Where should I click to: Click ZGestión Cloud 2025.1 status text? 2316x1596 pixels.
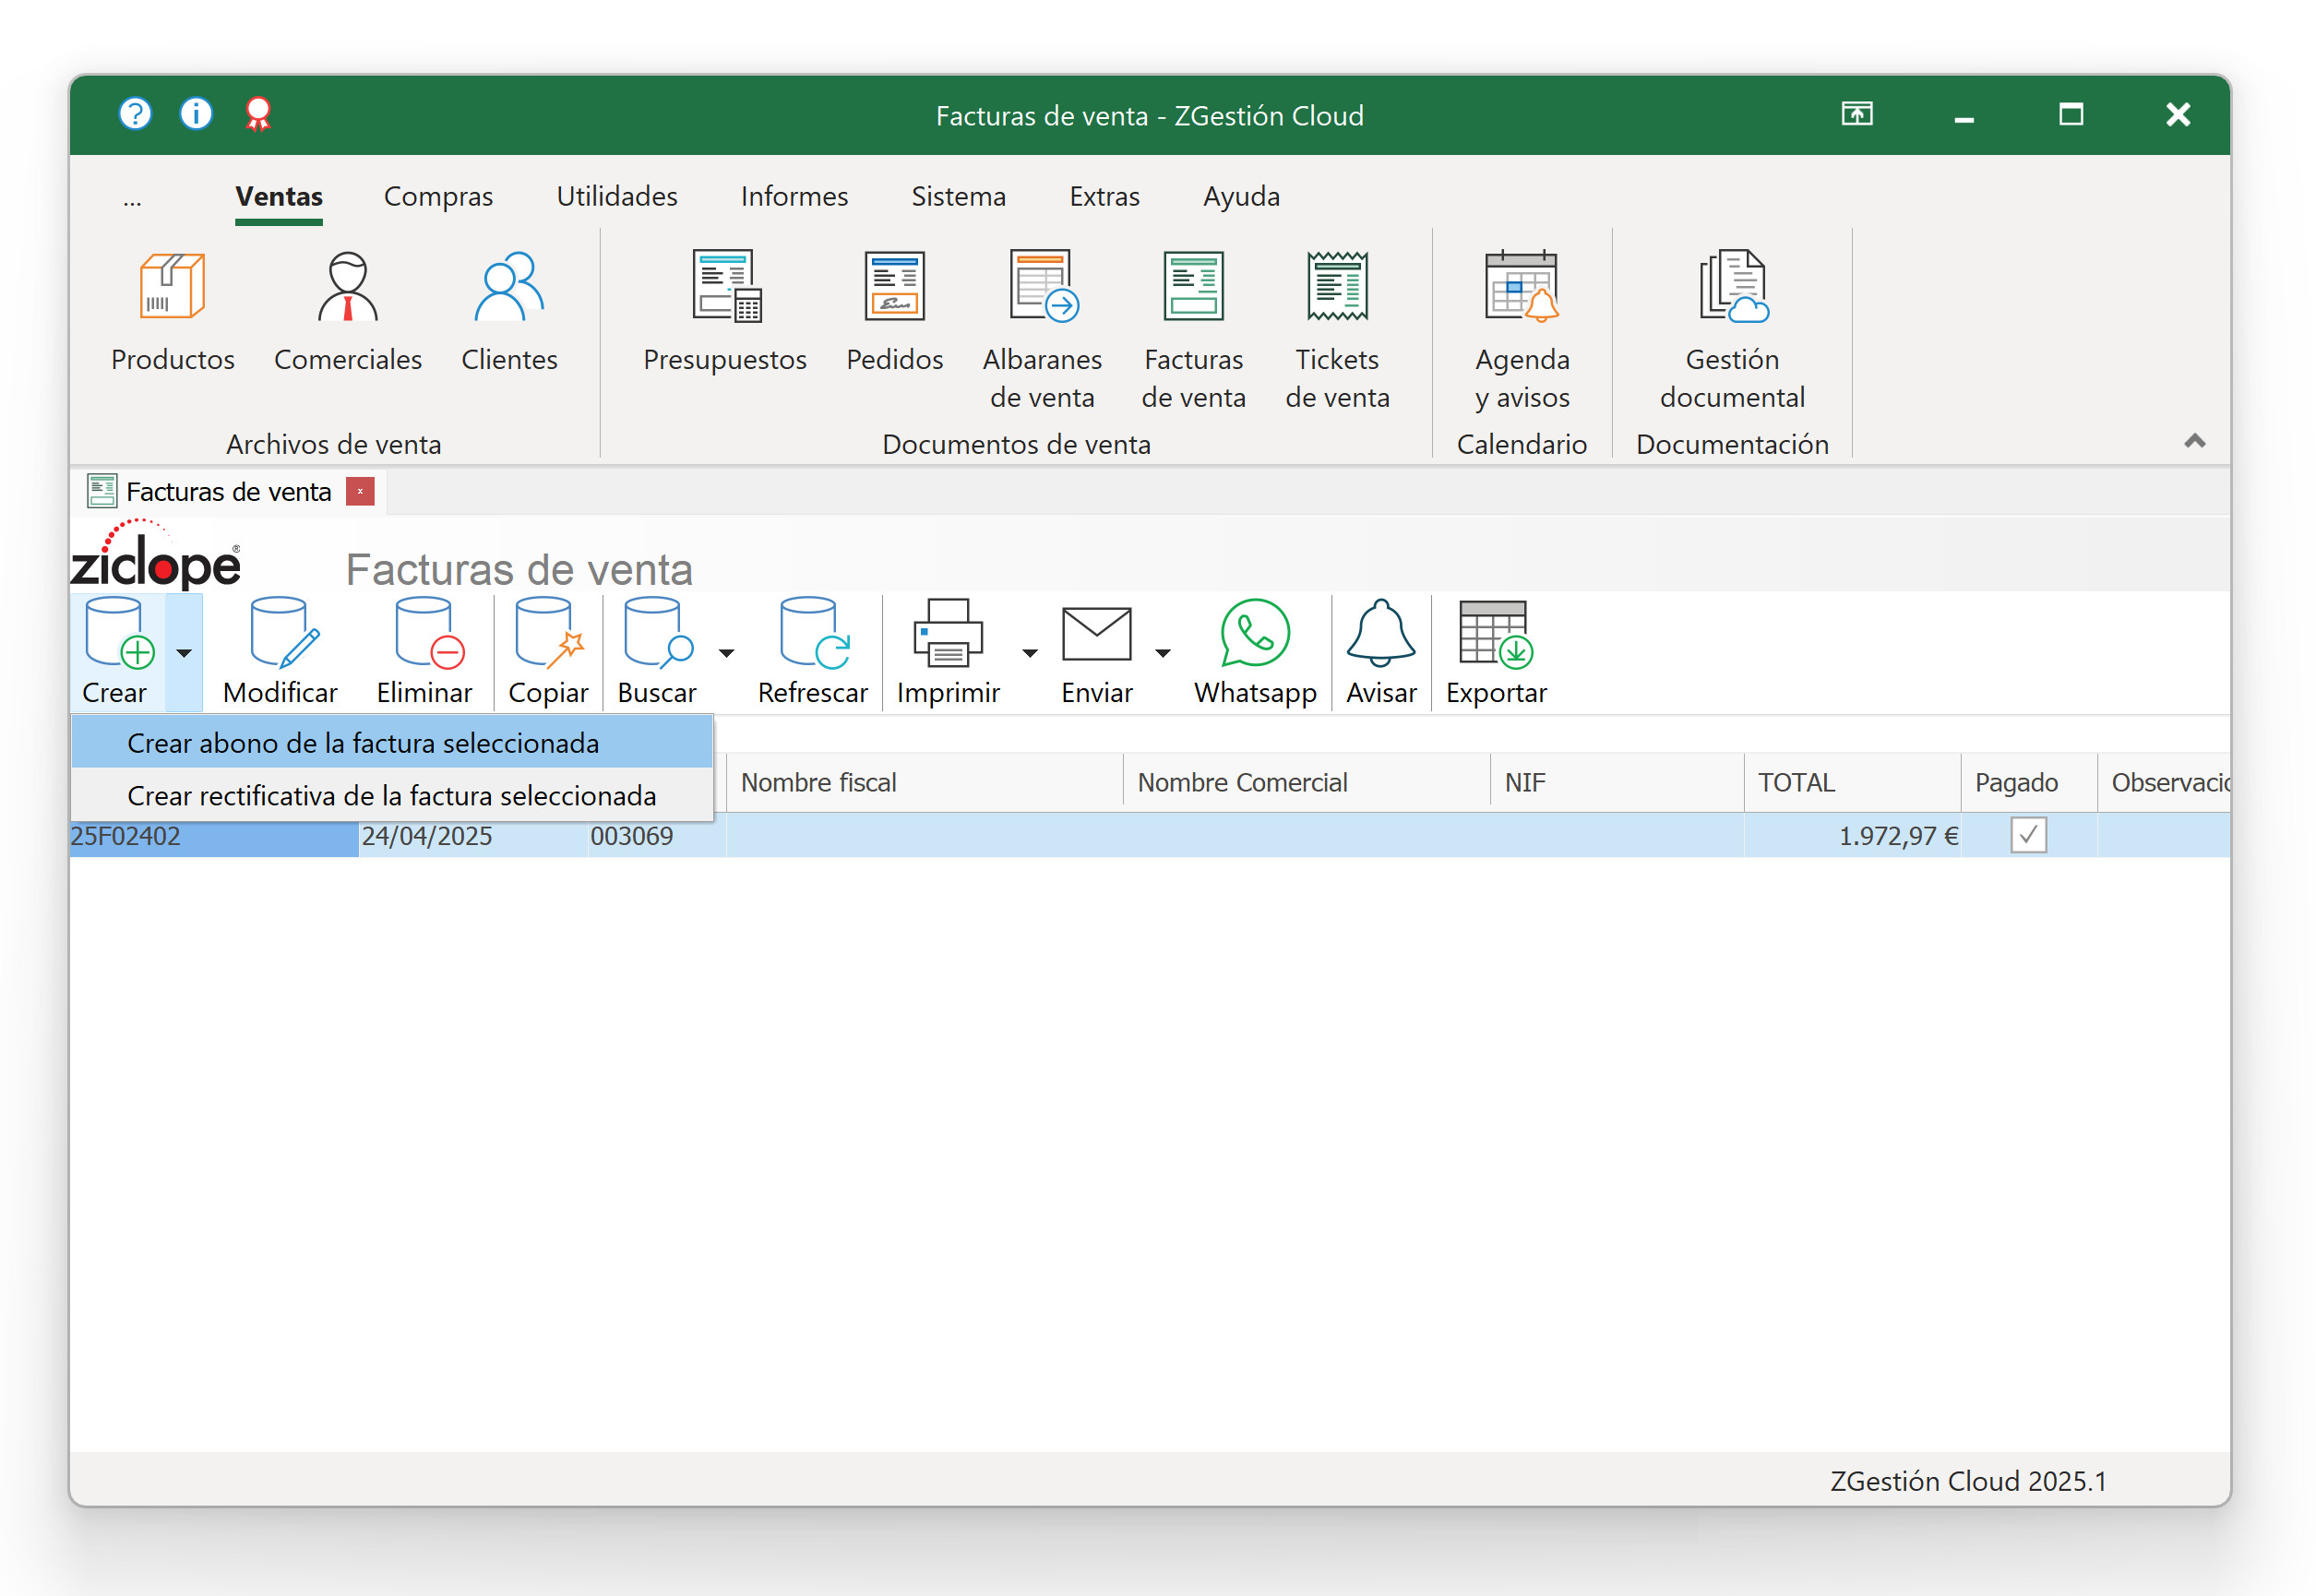coord(1970,1481)
